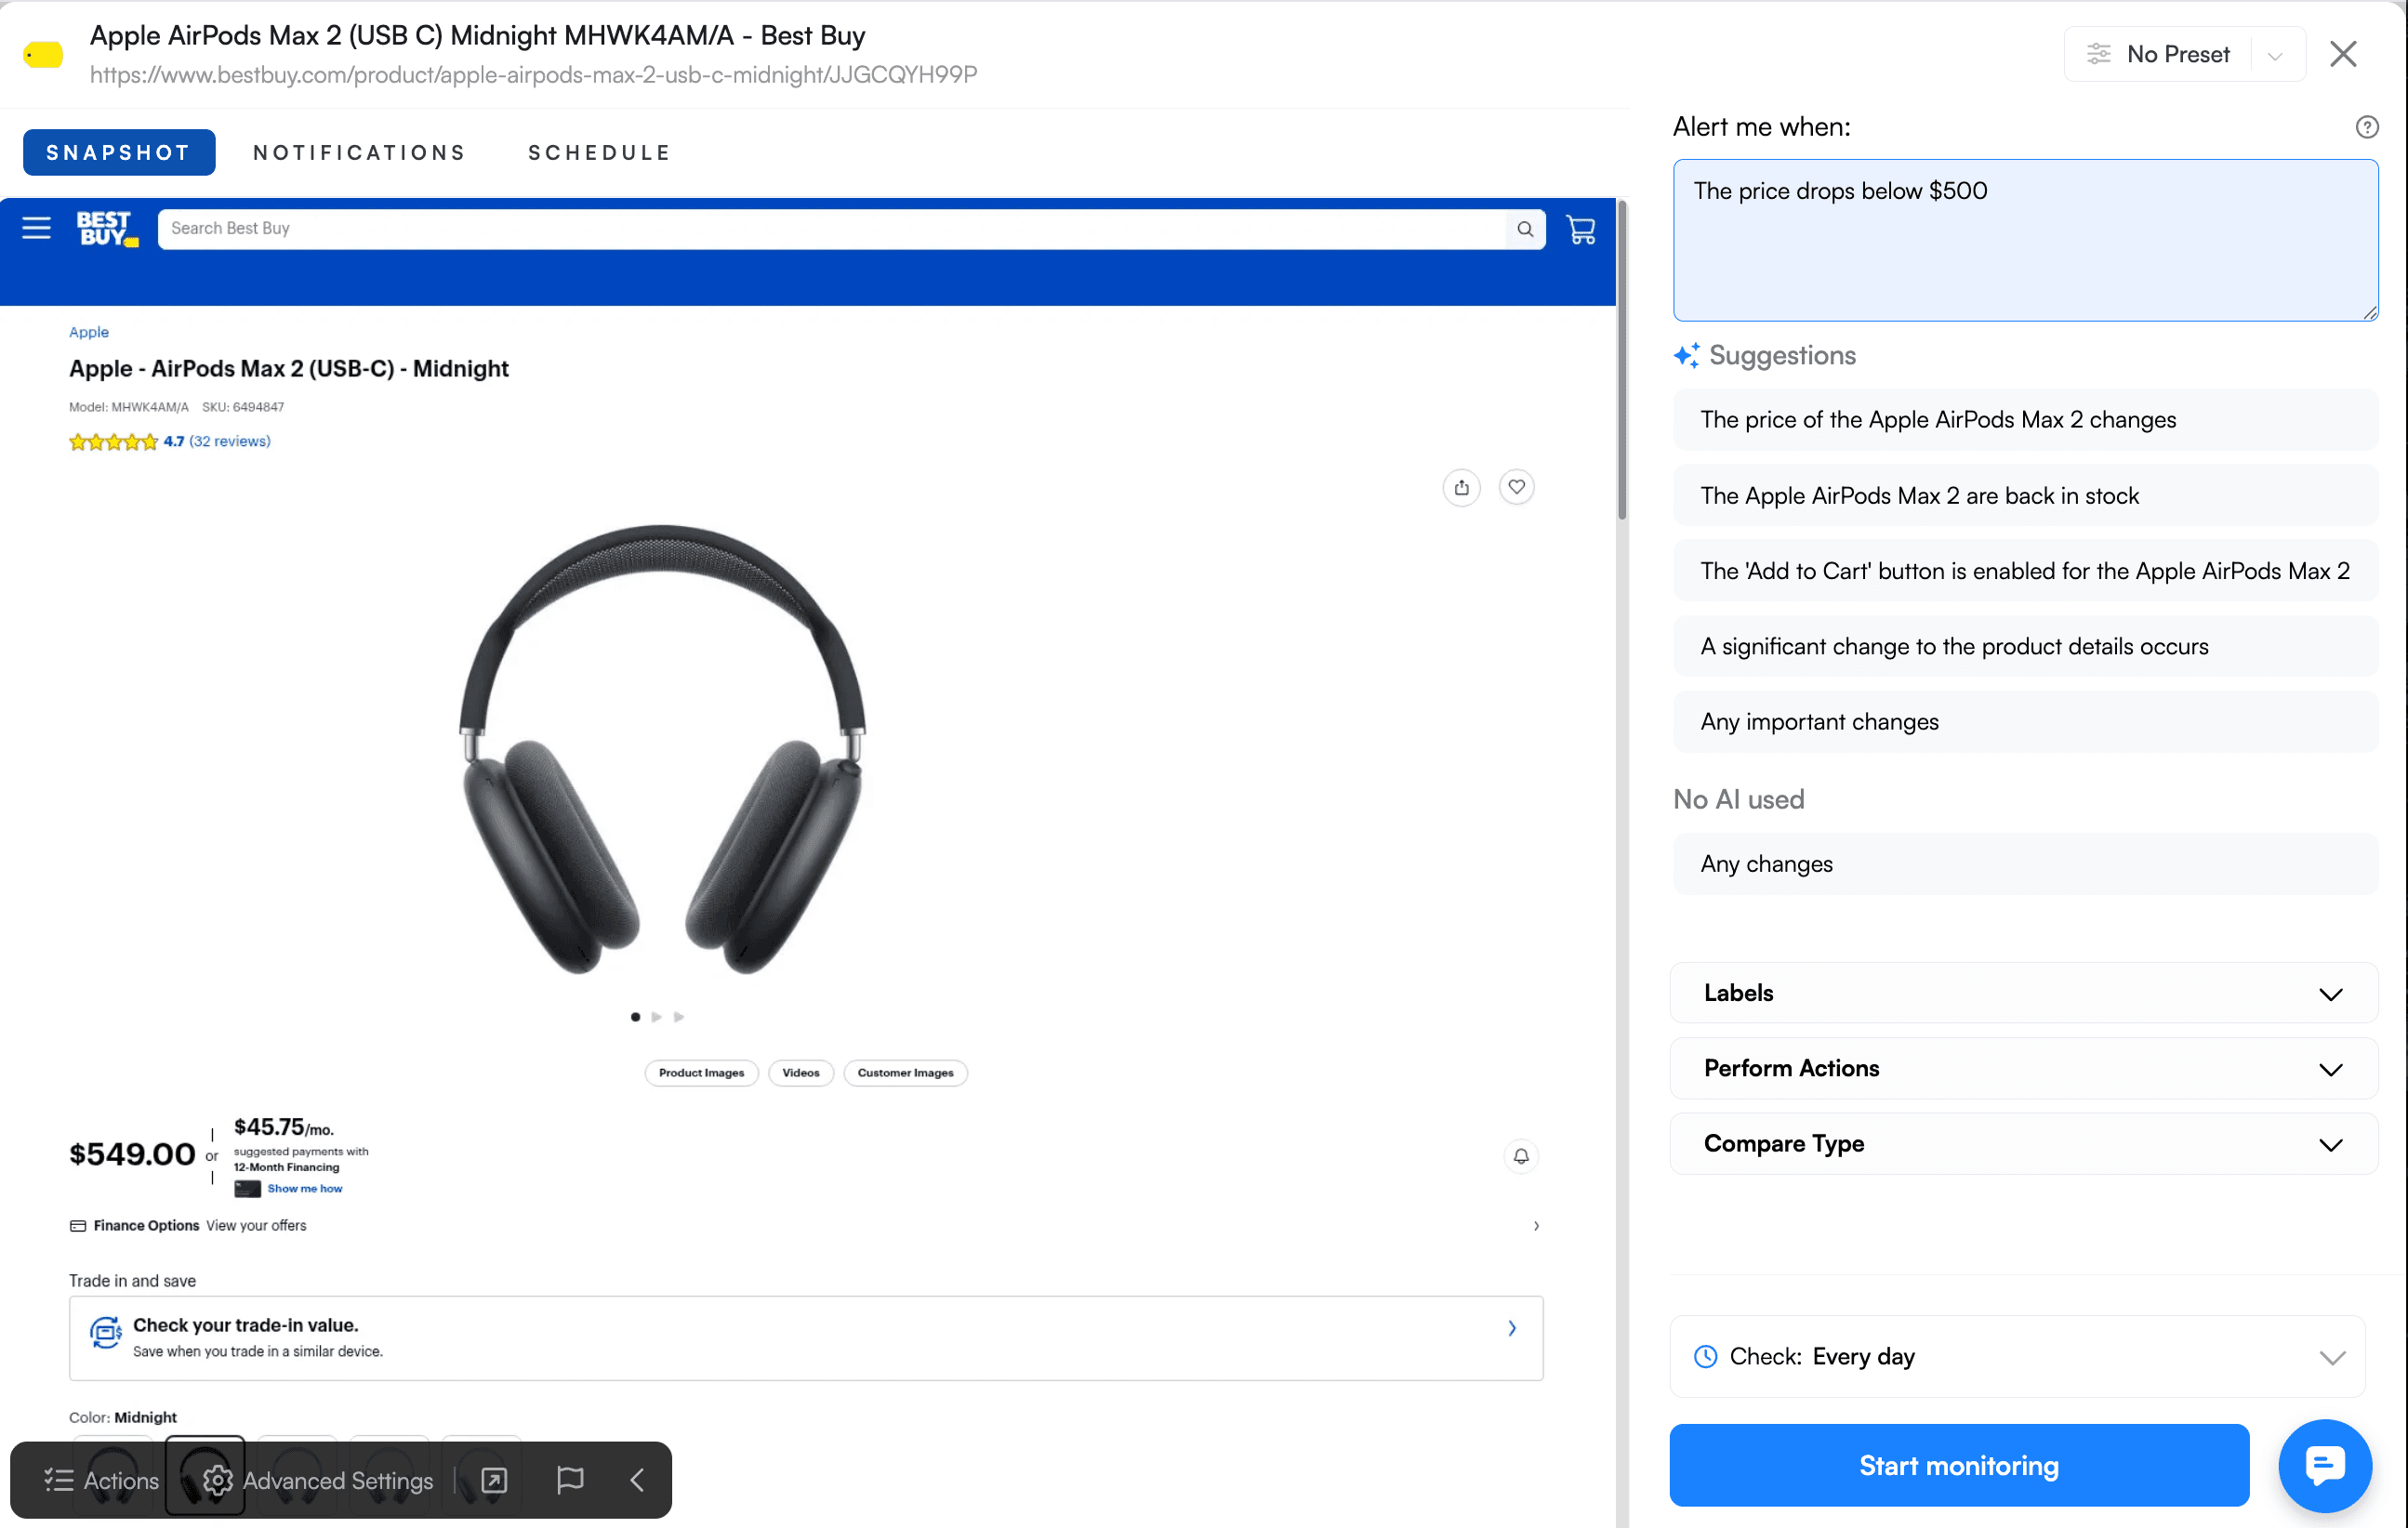
Task: Close the monitoring setup dialog
Action: click(2342, 54)
